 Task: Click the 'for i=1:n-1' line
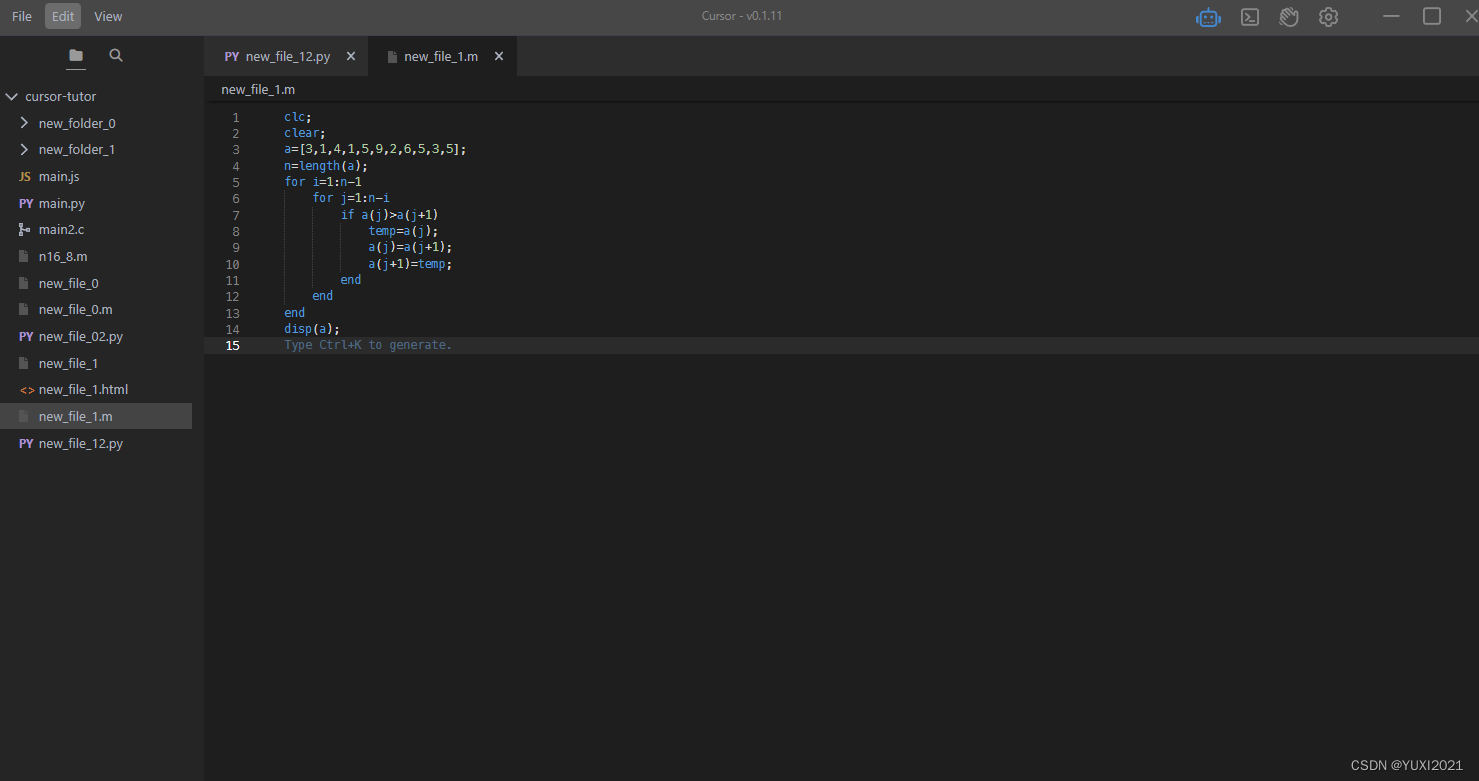323,182
